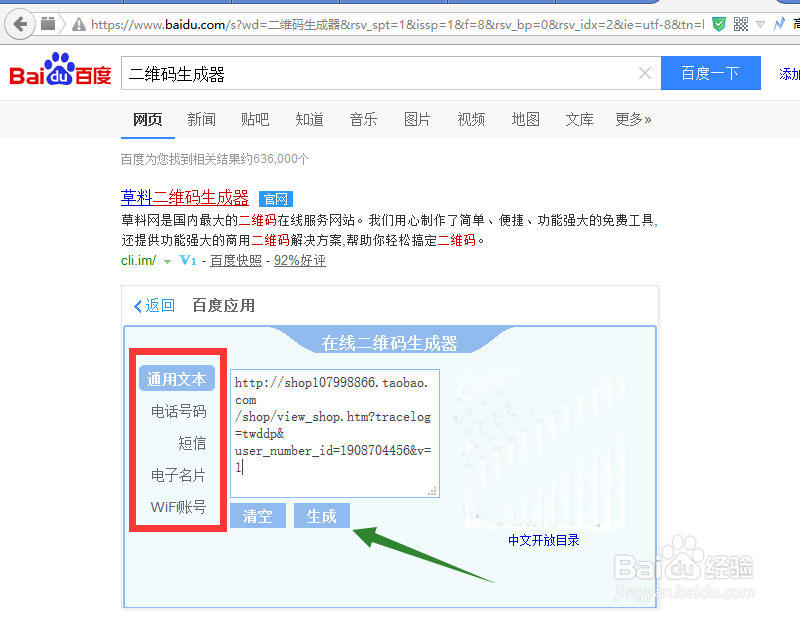The image size is (800, 620).
Task: Click the address bar URL text
Action: click(397, 24)
